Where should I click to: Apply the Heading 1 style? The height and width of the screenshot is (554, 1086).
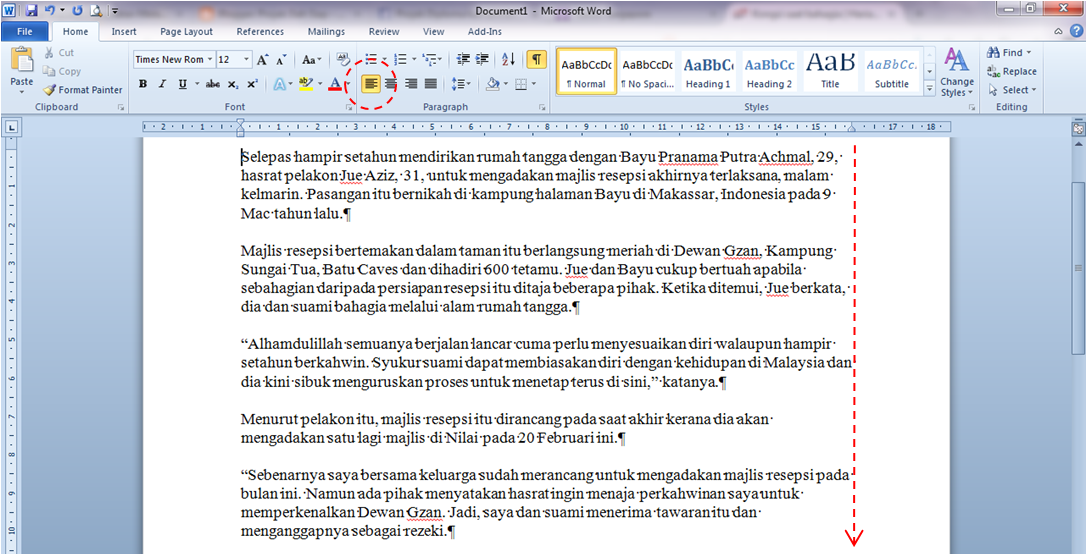coord(709,71)
